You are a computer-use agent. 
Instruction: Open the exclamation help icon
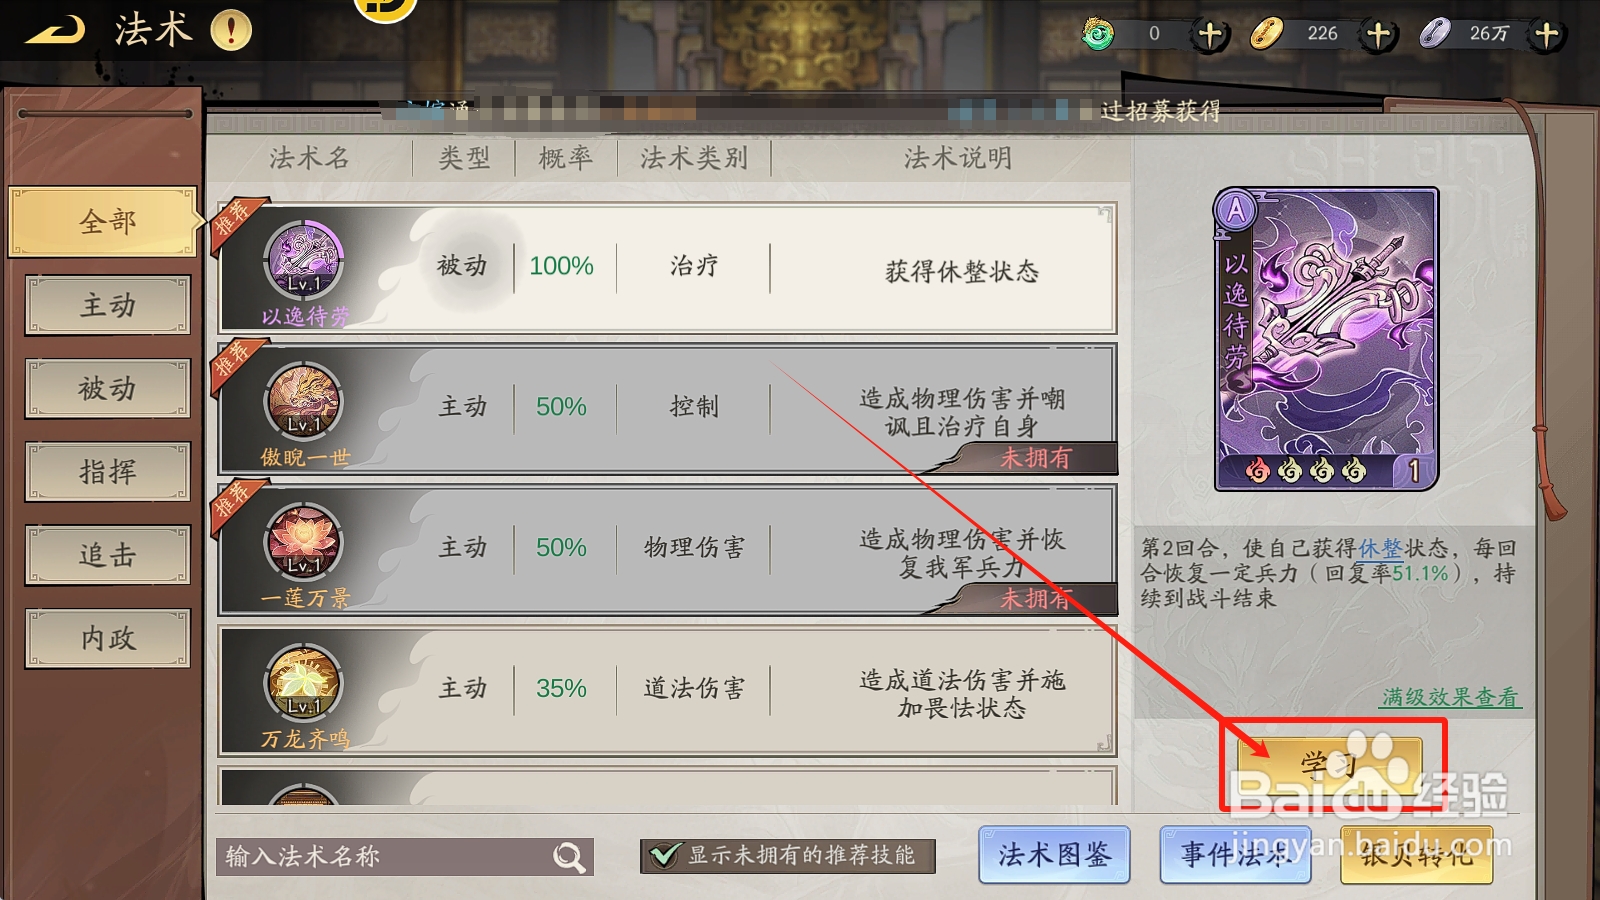point(231,30)
